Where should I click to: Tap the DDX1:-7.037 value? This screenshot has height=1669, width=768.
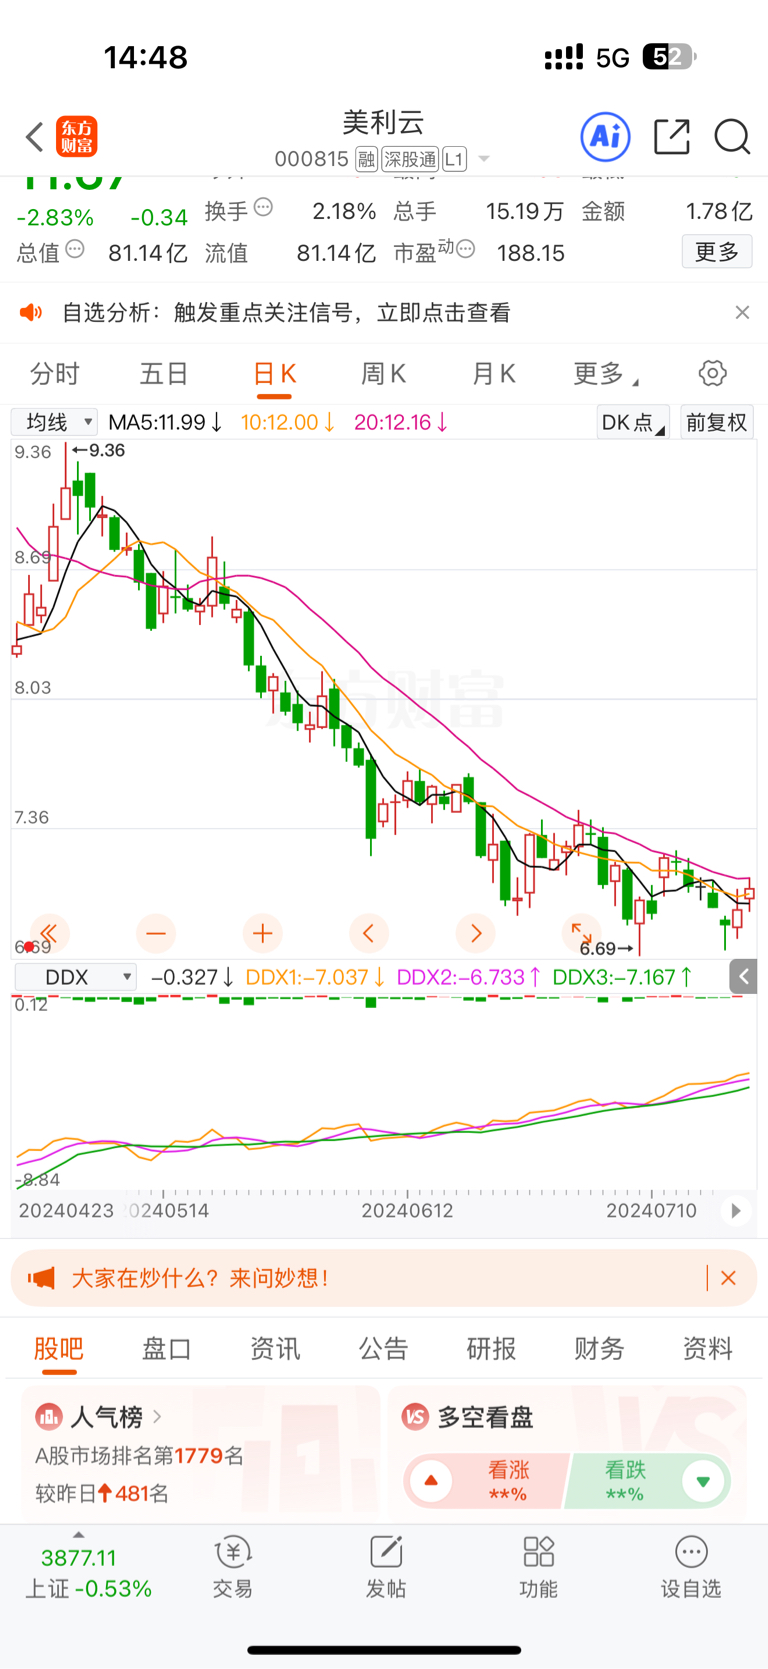315,977
